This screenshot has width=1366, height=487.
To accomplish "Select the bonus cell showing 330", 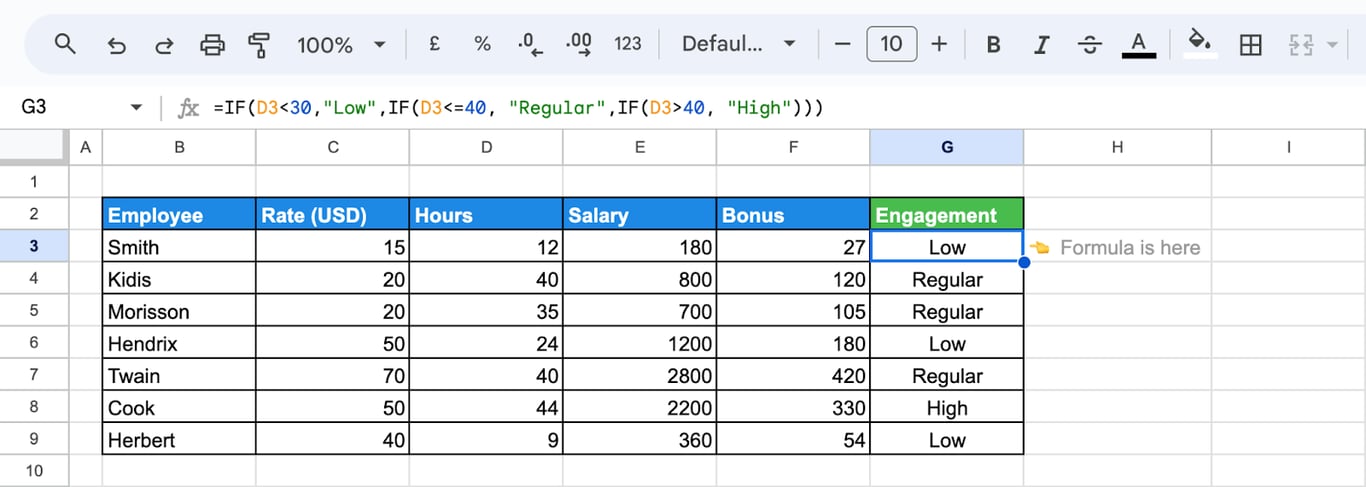I will (x=793, y=407).
